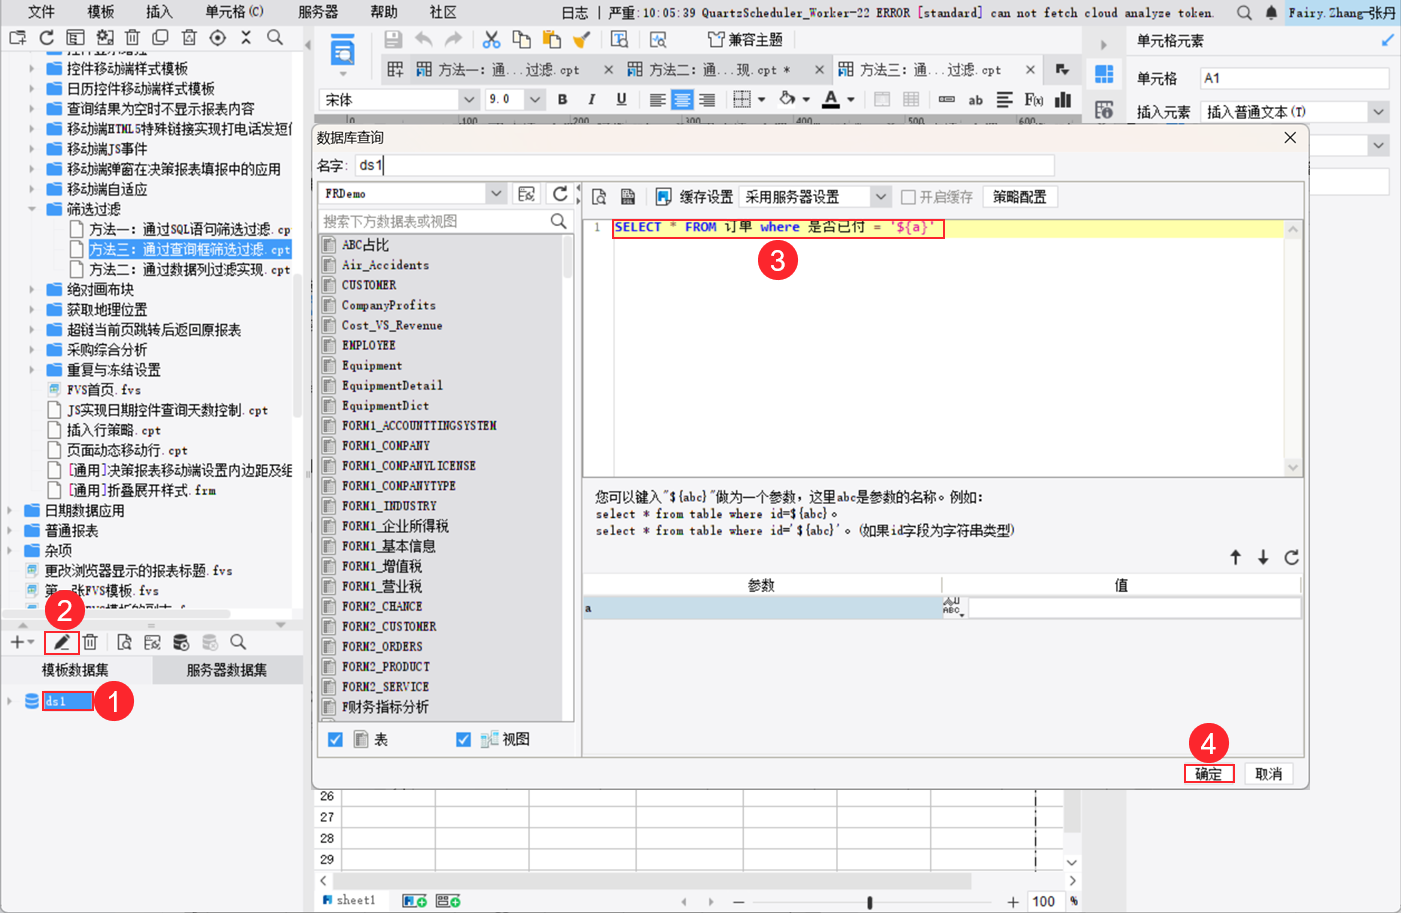
Task: Click the Italic formatting icon
Action: point(591,99)
